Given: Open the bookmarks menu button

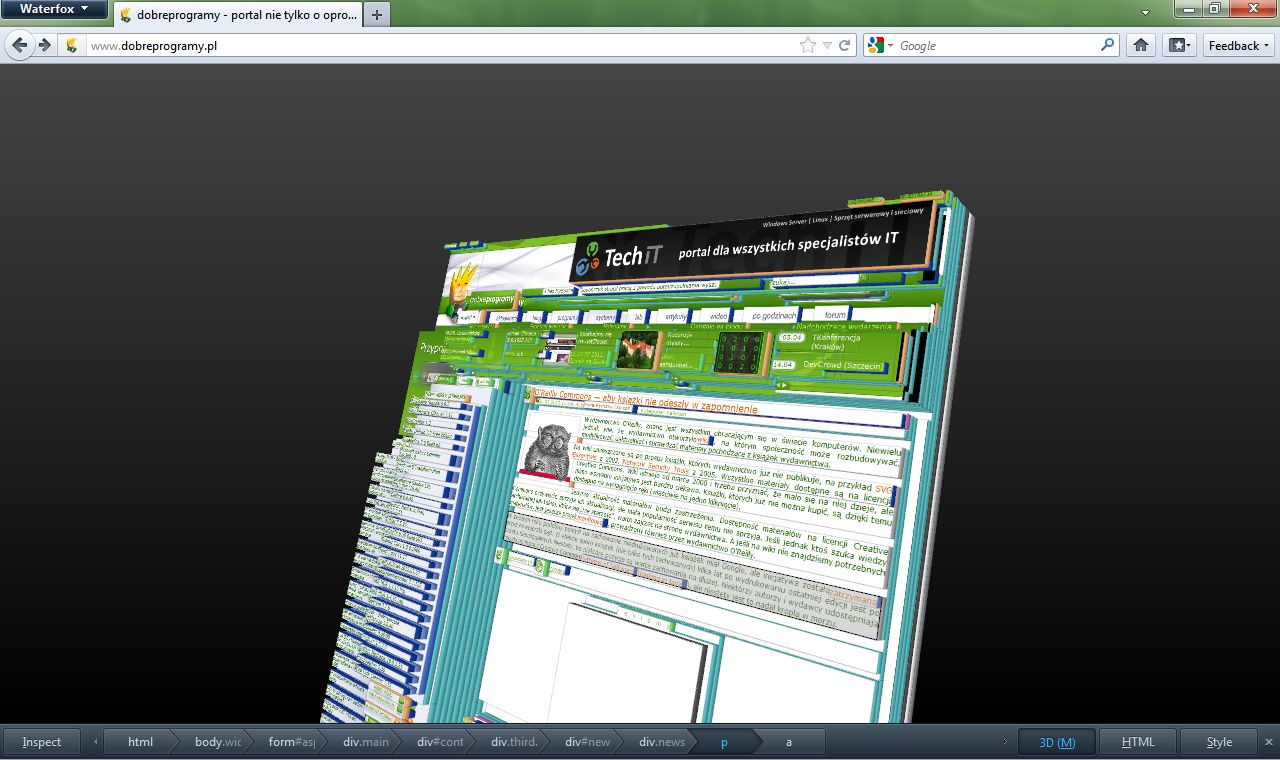Looking at the screenshot, I should pos(1179,45).
